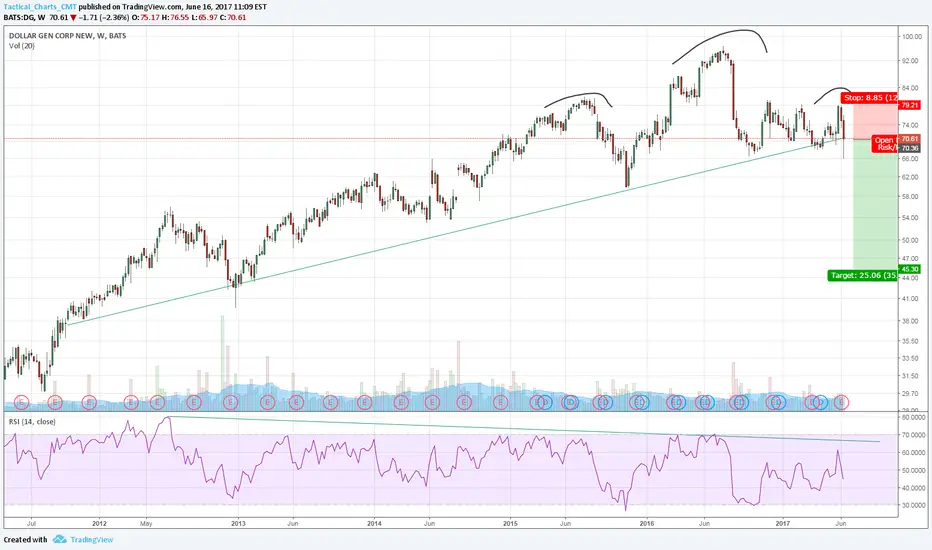The height and width of the screenshot is (550, 932).
Task: Click the 2013 label on time axis
Action: [238, 524]
